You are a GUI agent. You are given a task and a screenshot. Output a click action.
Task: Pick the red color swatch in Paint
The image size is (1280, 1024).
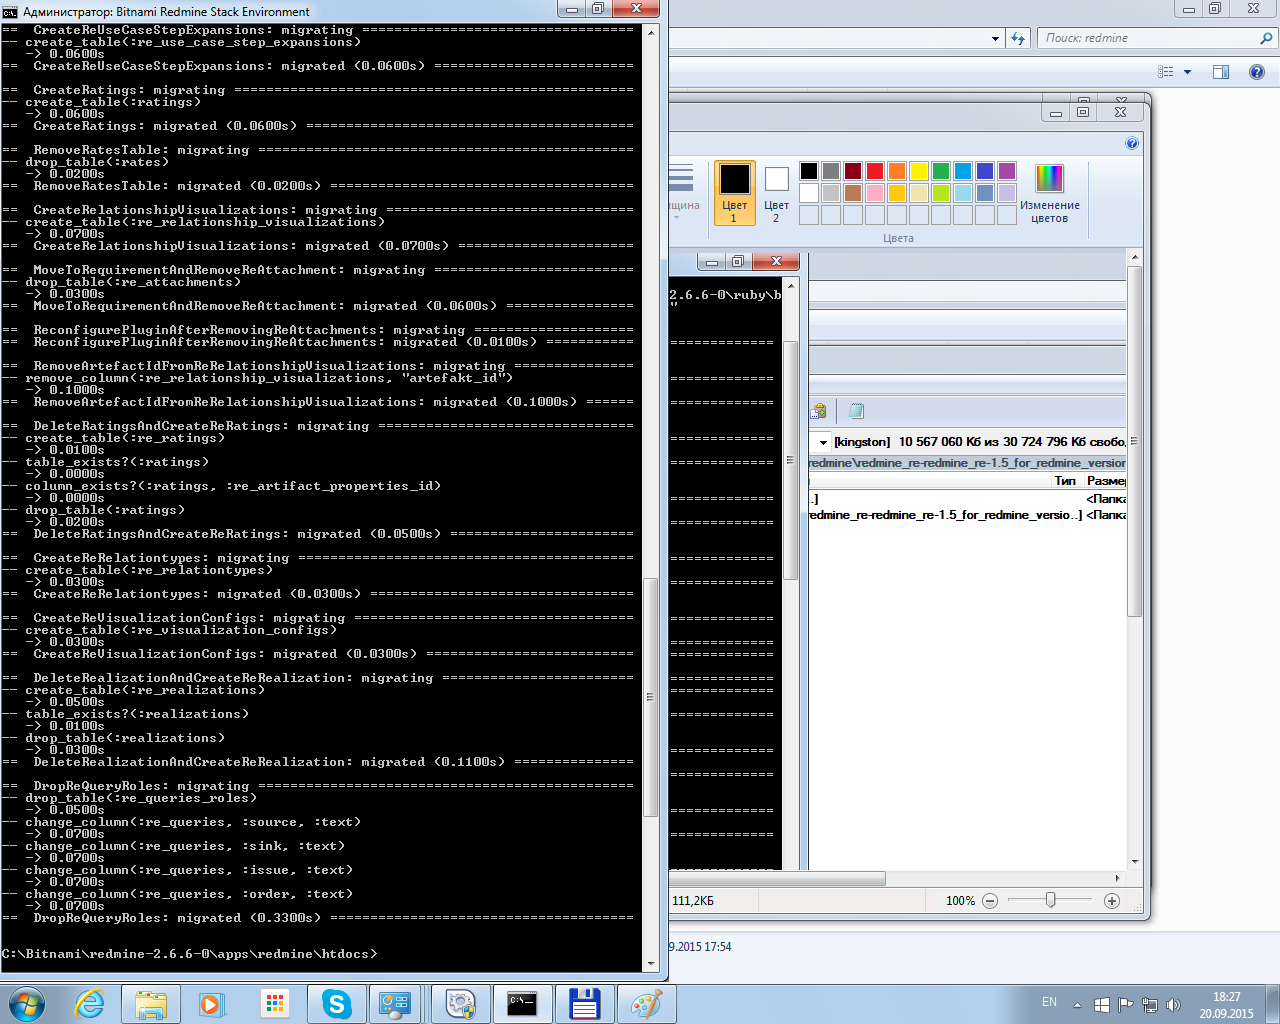(874, 171)
